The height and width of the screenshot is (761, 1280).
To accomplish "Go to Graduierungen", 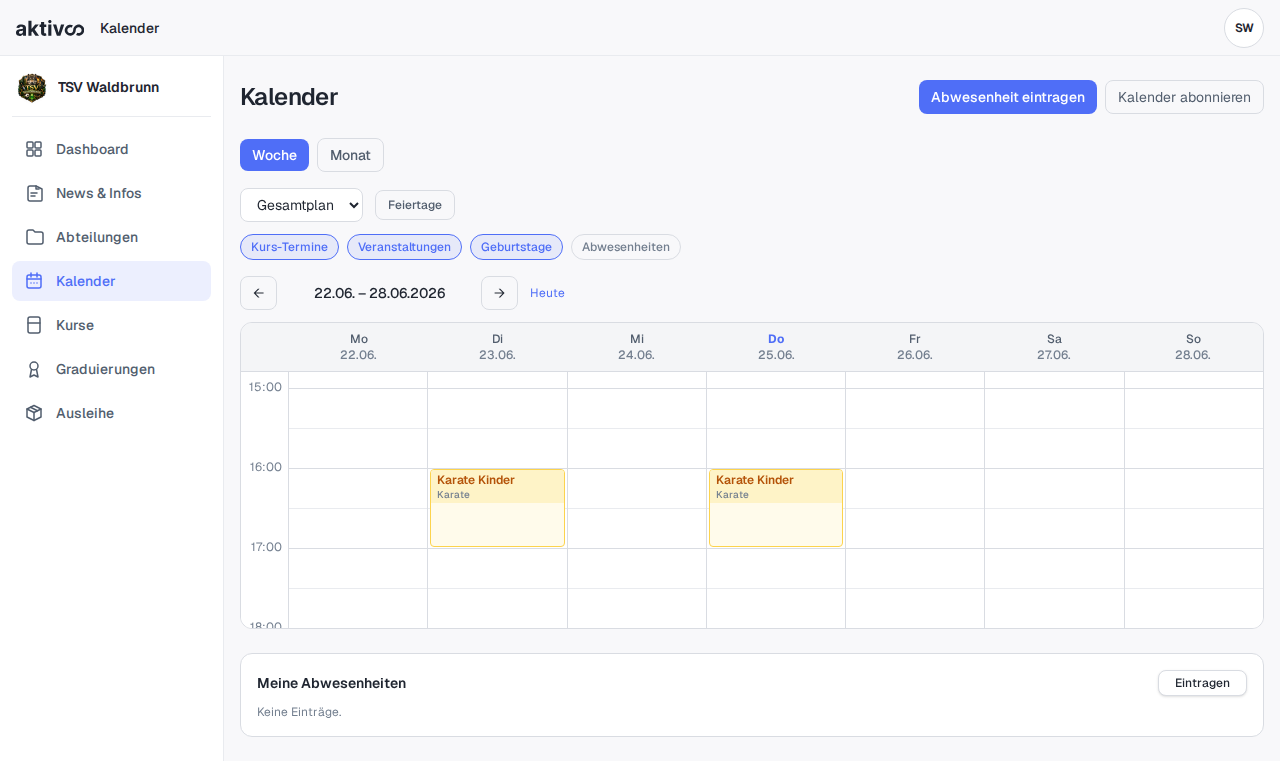I will pyautogui.click(x=111, y=369).
